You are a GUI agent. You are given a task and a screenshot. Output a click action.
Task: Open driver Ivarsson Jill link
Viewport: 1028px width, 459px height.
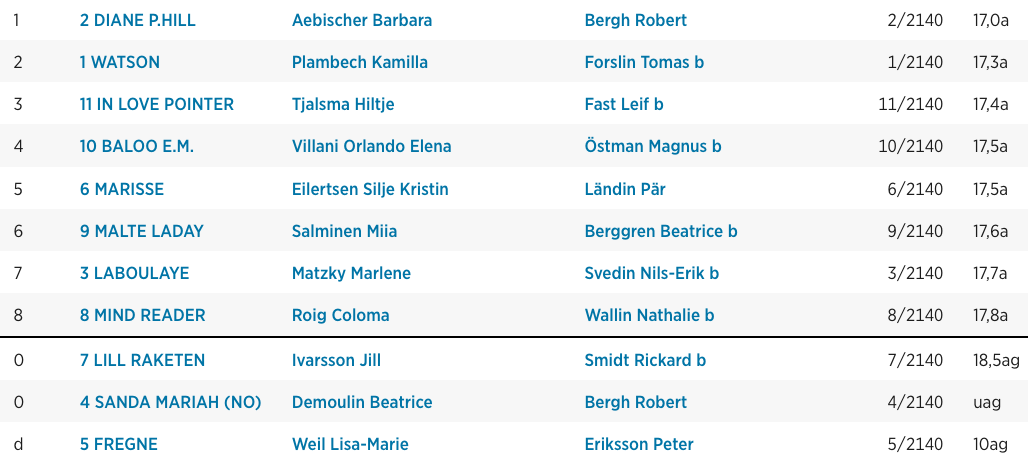pos(336,361)
